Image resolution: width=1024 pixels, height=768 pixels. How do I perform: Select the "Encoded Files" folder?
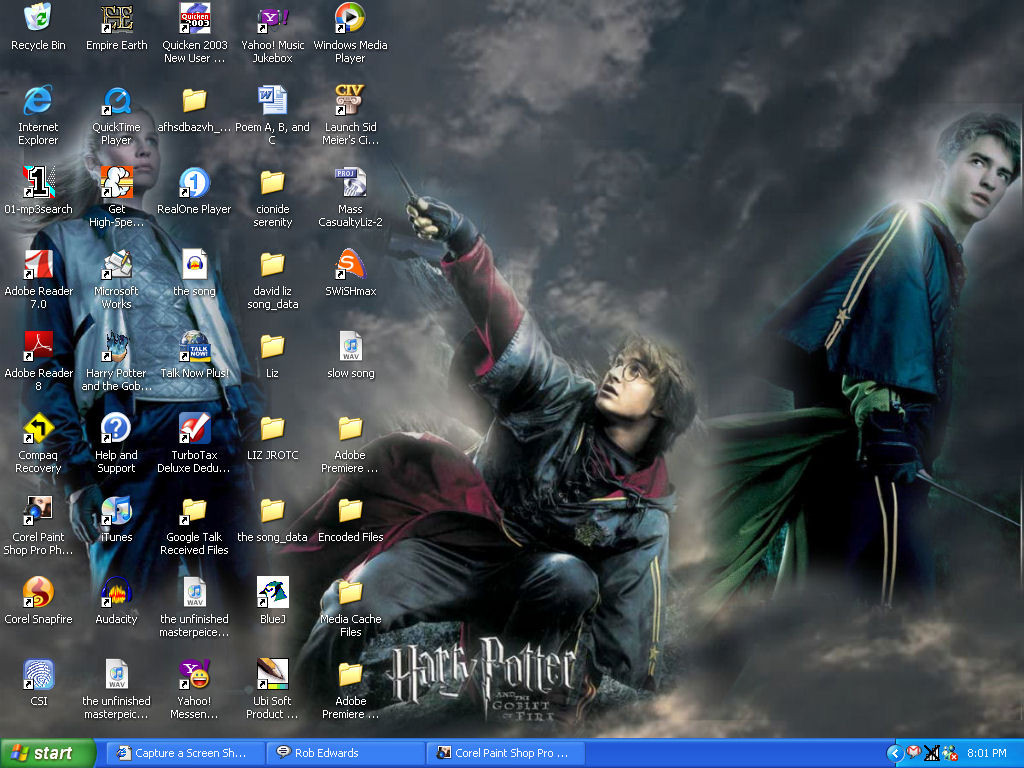coord(350,511)
